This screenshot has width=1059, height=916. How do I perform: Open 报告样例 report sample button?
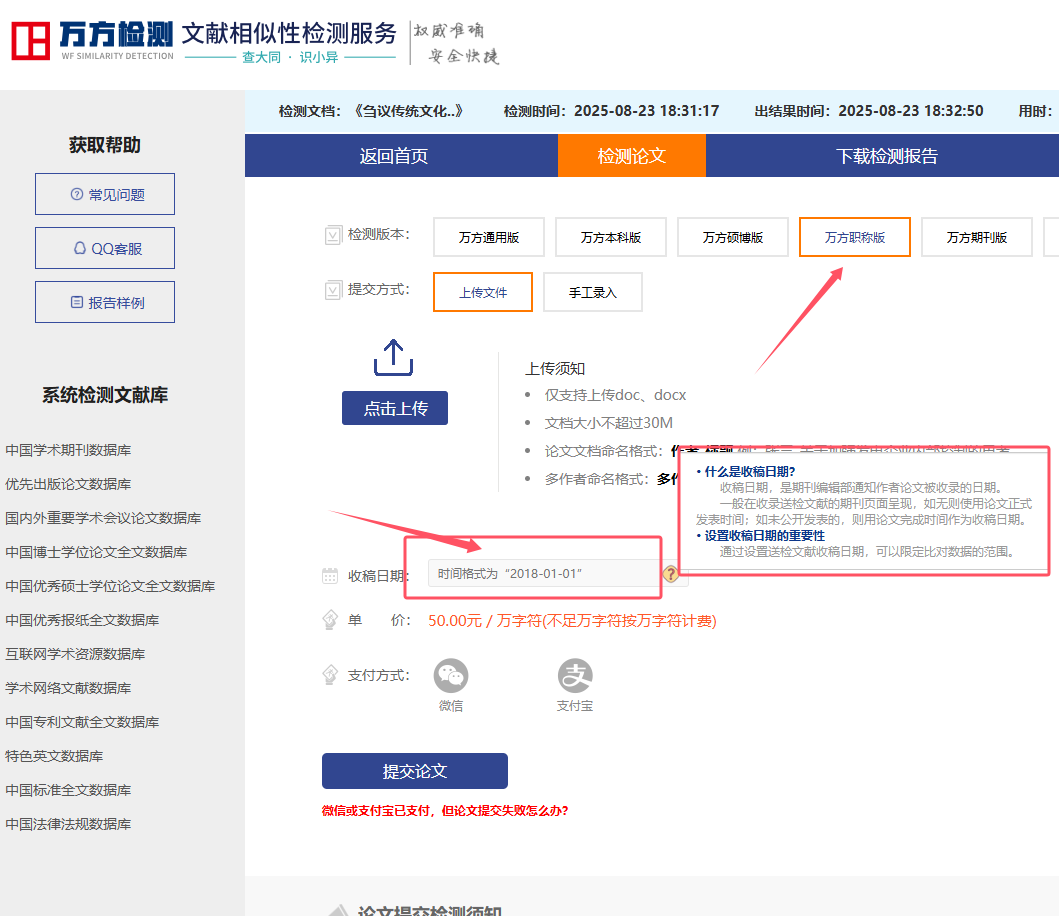[x=105, y=302]
